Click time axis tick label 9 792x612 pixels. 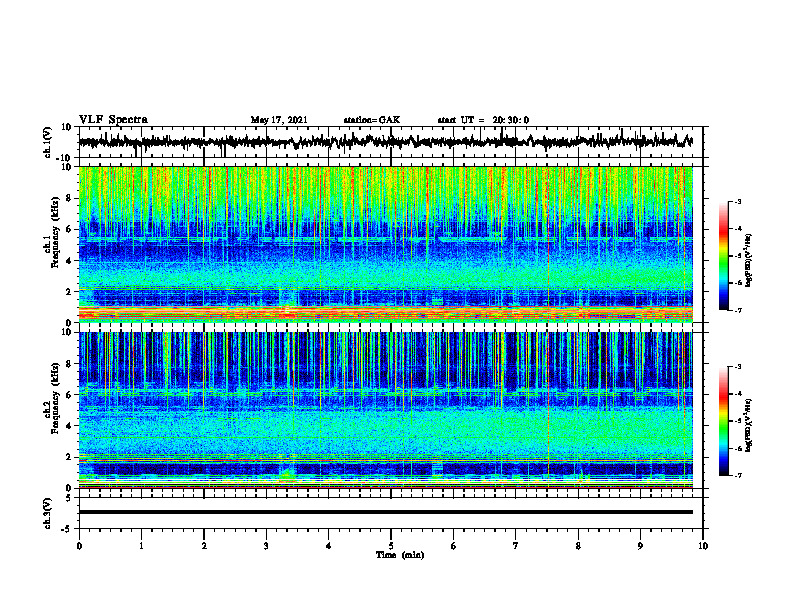[x=640, y=546]
